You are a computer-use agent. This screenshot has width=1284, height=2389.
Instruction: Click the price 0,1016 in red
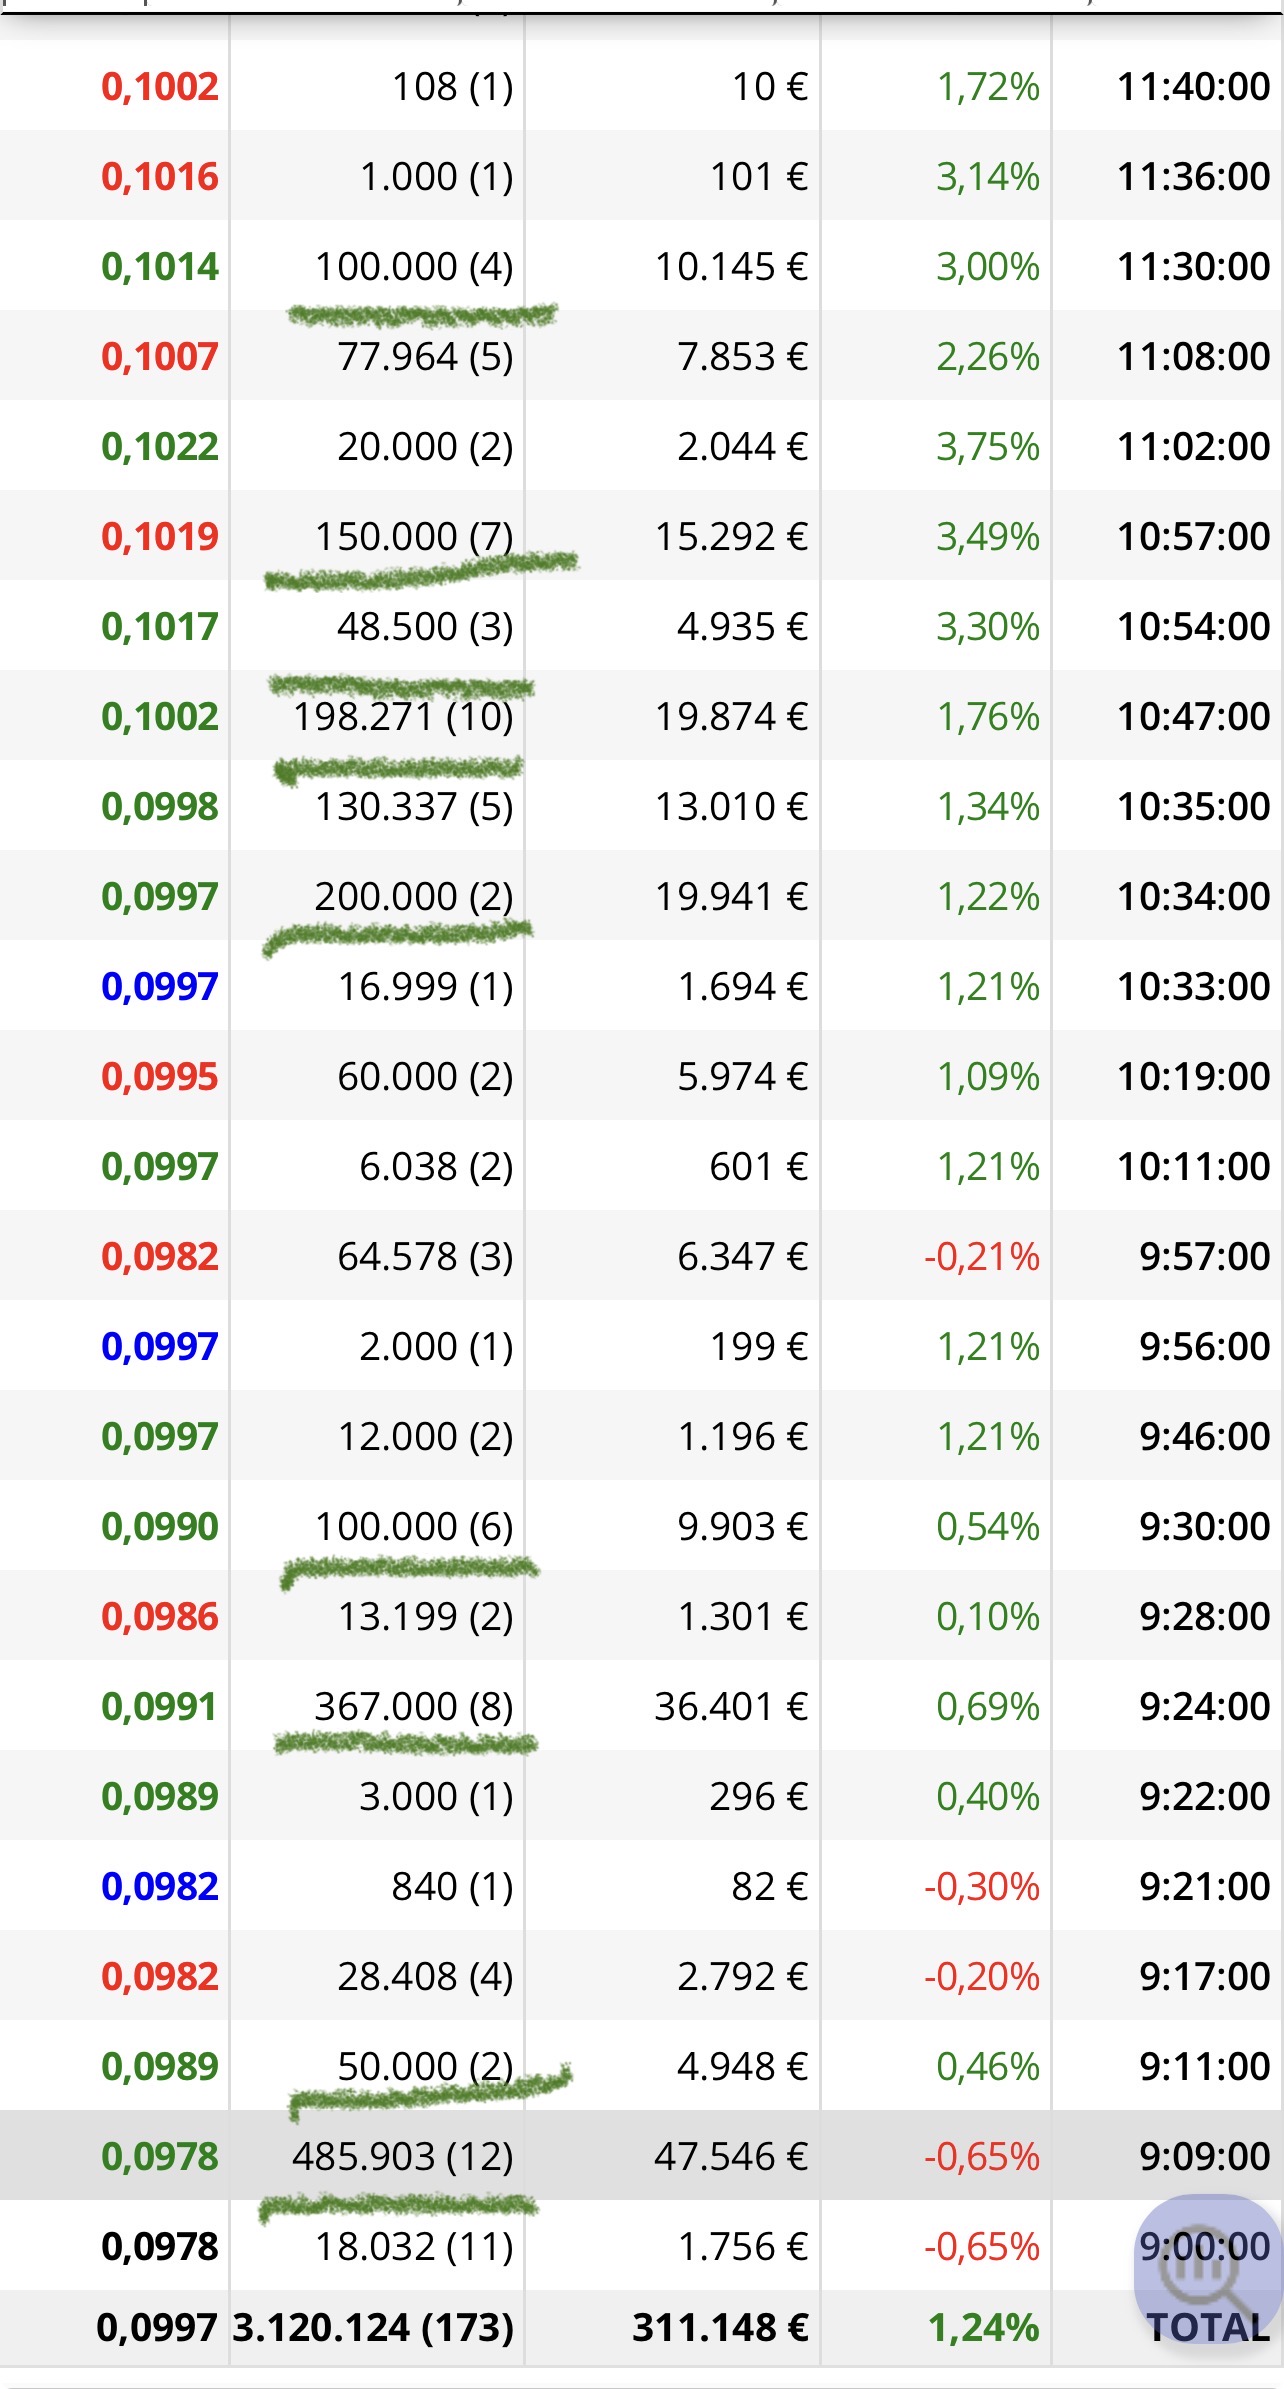(x=160, y=177)
